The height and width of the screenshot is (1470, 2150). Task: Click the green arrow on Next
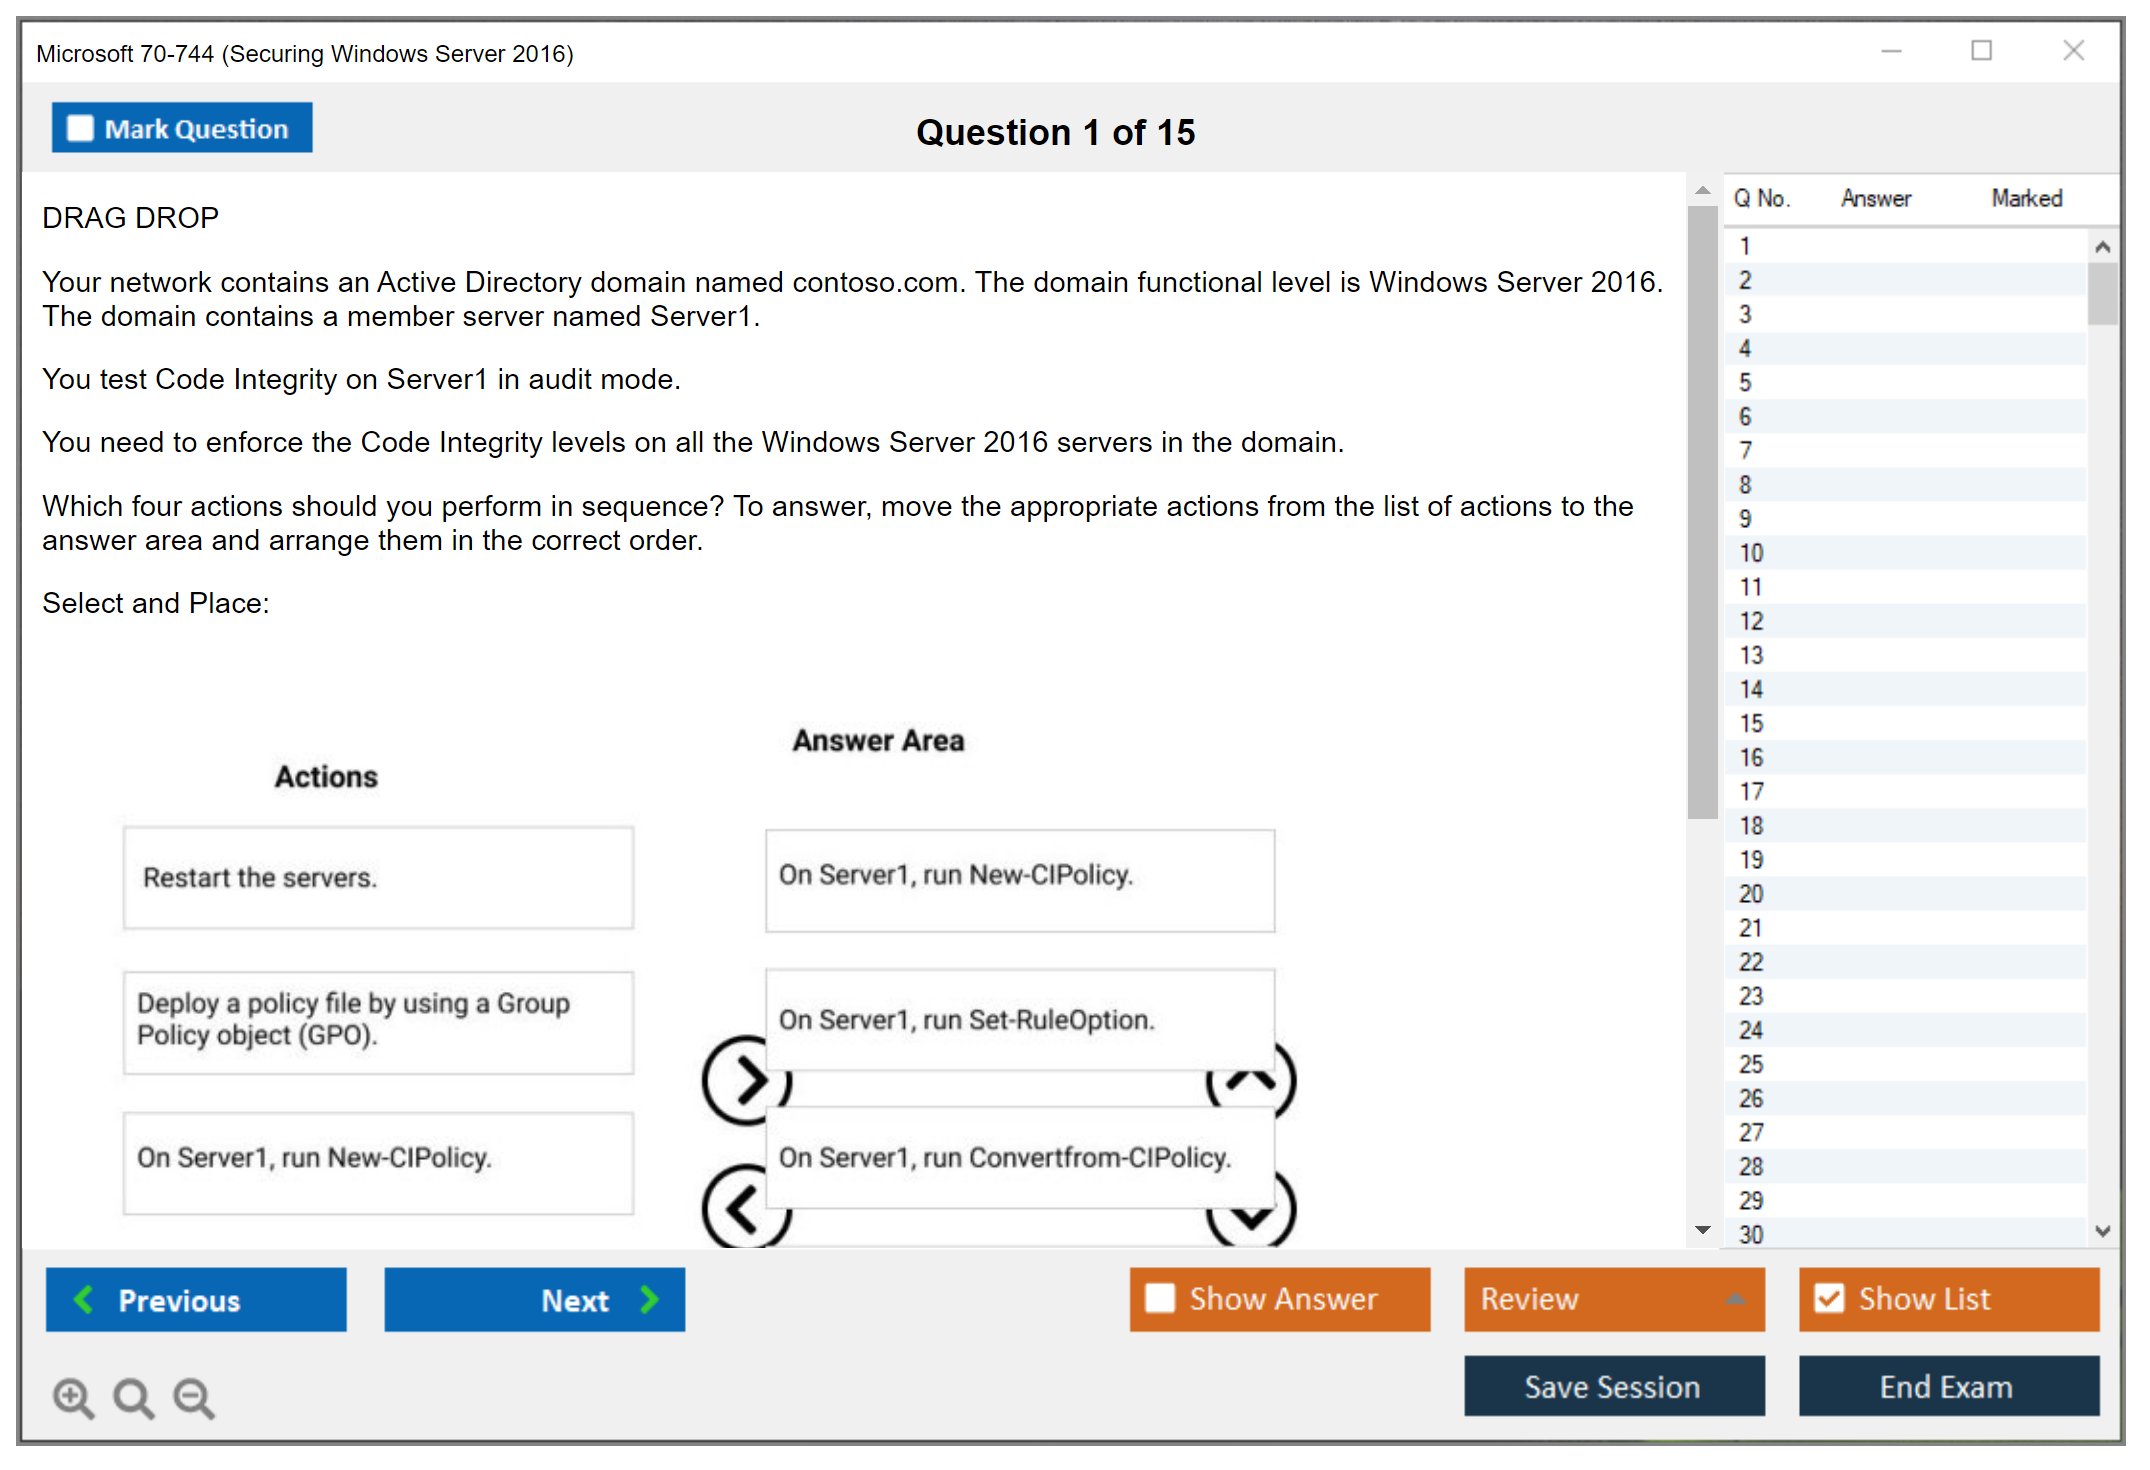650,1299
